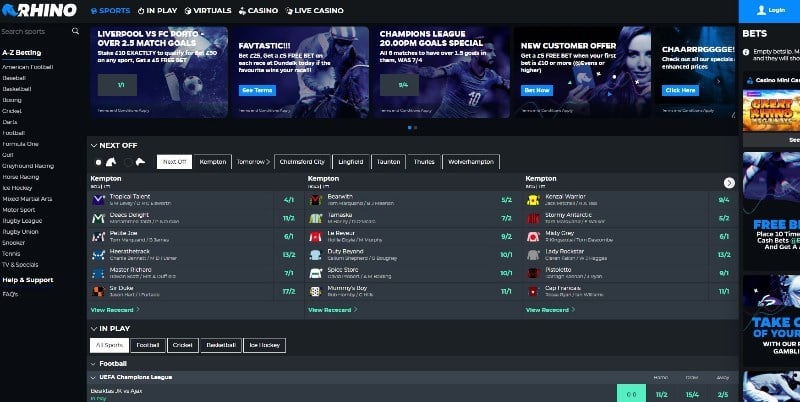Click the next races arrow circle
Screen dimensions: 800x402
click(729, 183)
